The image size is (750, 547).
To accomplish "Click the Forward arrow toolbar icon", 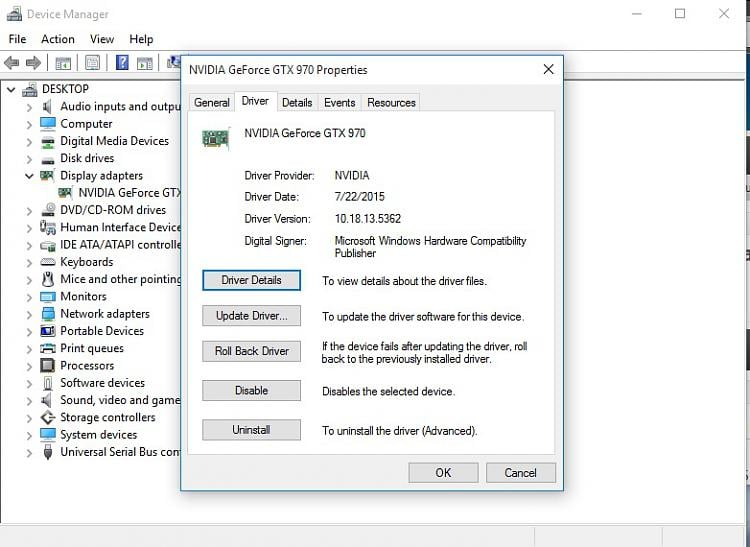I will [x=33, y=63].
